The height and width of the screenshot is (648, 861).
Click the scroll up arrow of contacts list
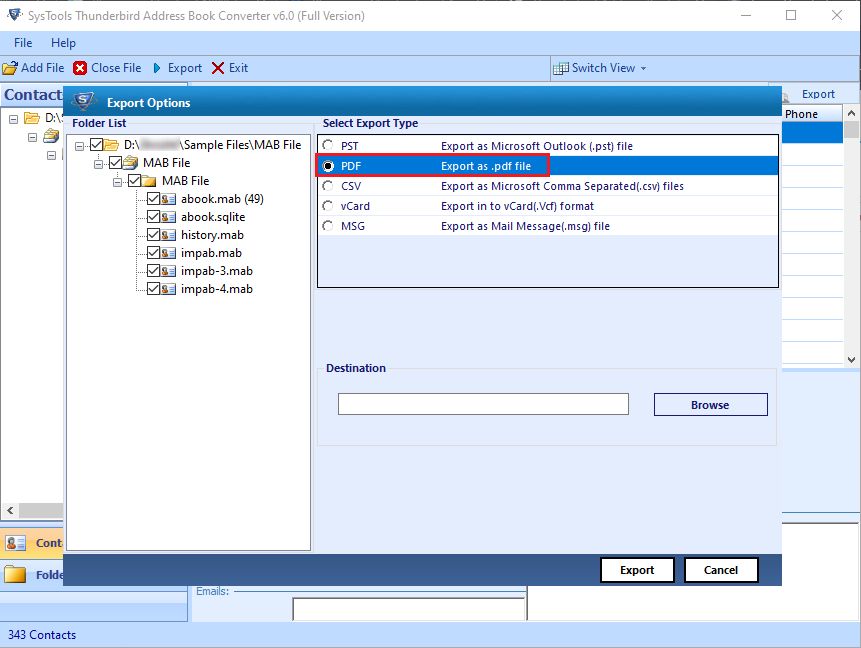pos(851,113)
